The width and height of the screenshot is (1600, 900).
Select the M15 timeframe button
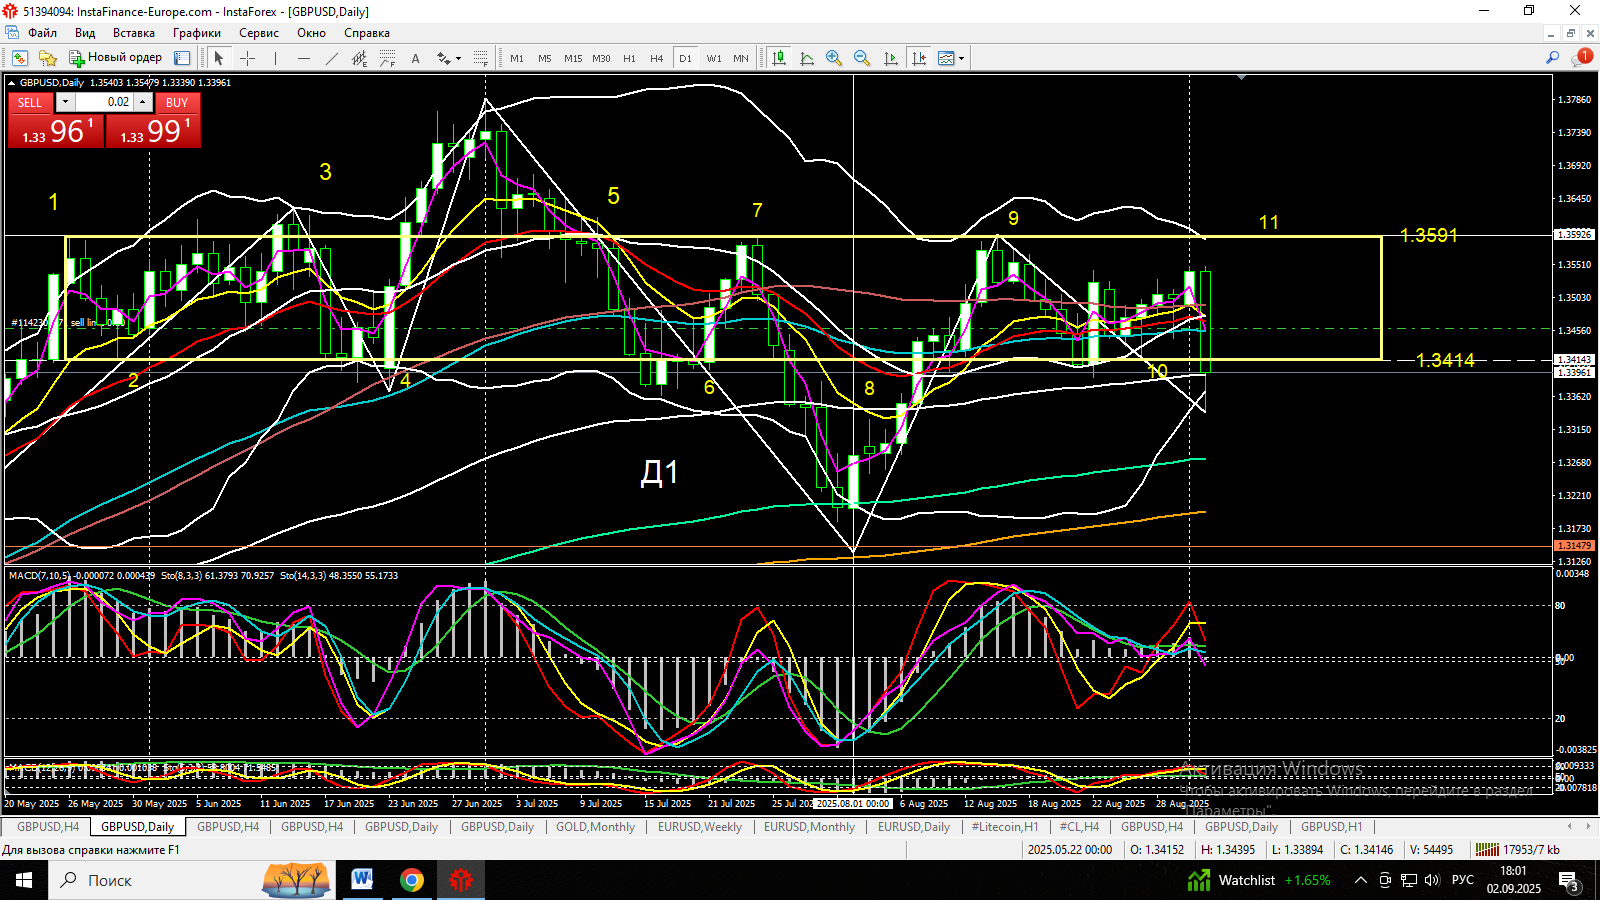573,58
